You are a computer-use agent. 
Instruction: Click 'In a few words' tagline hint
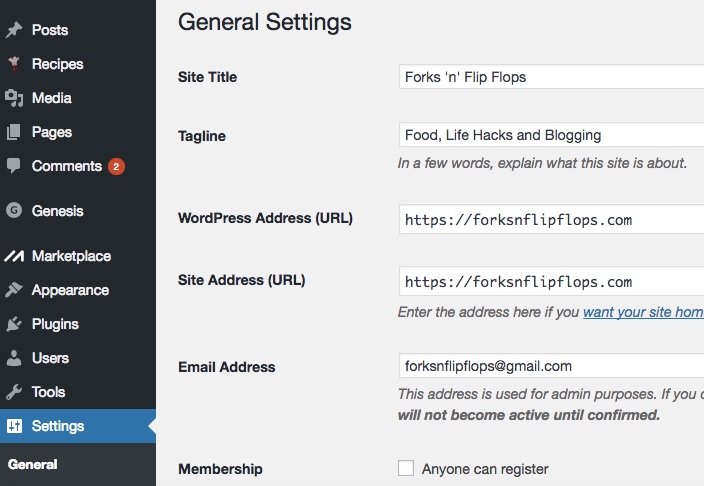pyautogui.click(x=542, y=163)
